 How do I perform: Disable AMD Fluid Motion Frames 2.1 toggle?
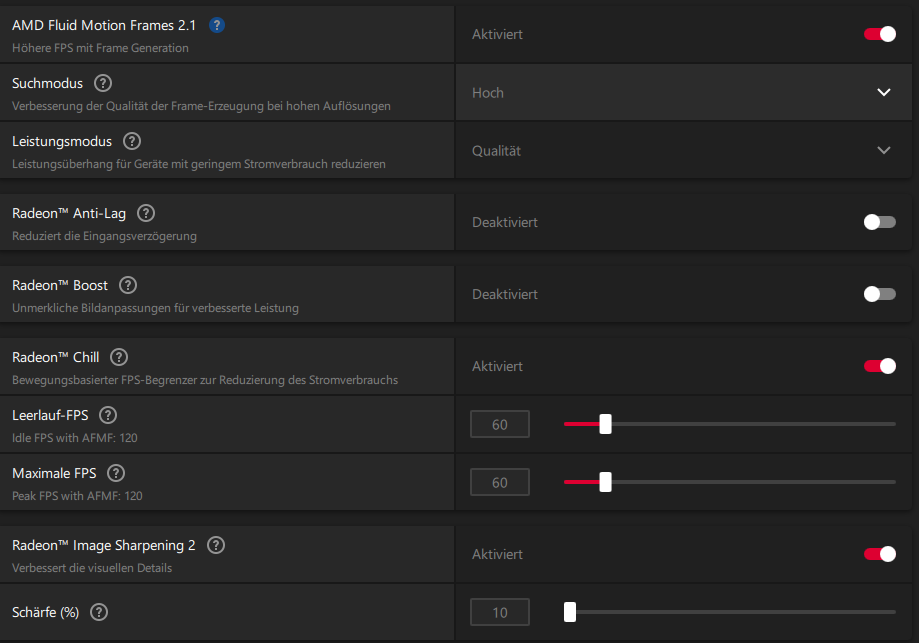[880, 34]
